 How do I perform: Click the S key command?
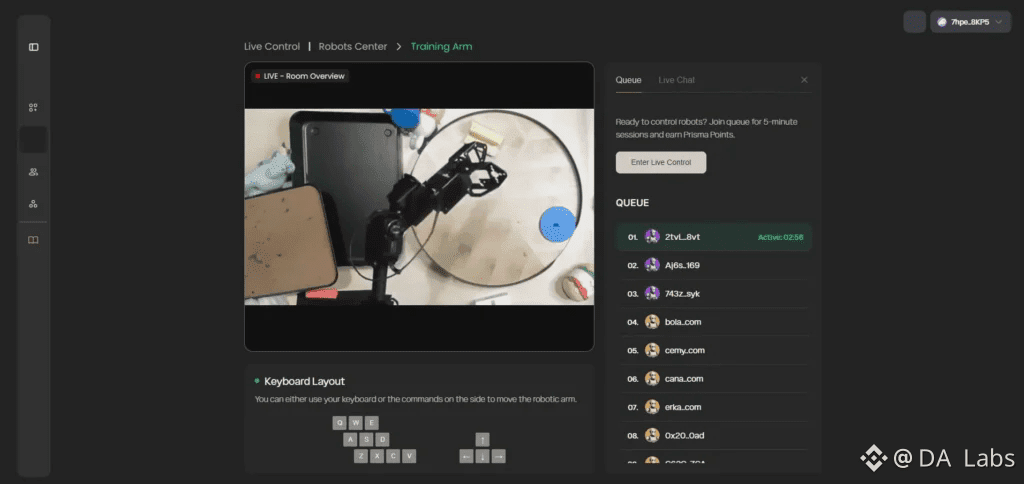[x=367, y=440]
